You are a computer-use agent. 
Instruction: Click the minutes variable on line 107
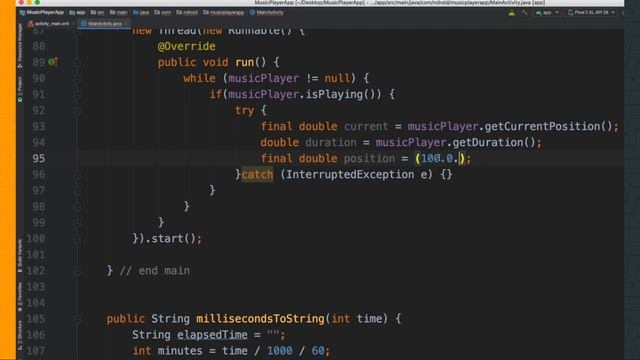[180, 351]
